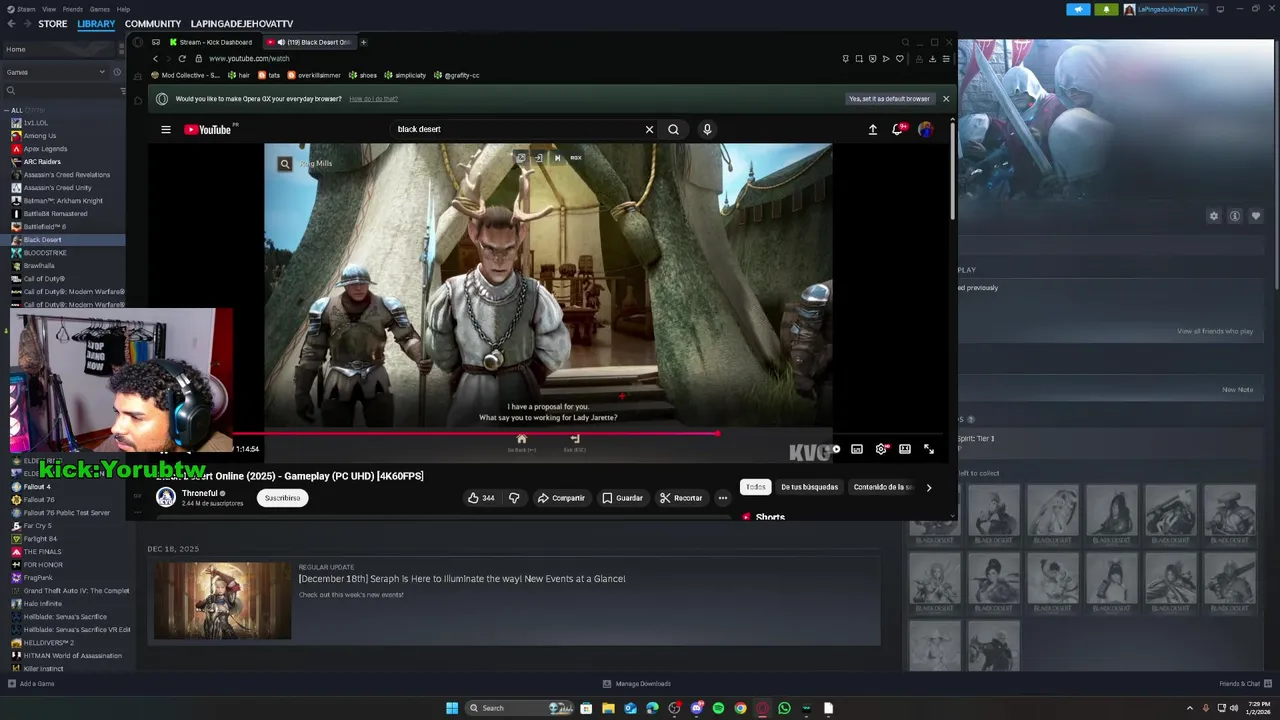
Task: Open Throneful channel avatar
Action: (166, 497)
